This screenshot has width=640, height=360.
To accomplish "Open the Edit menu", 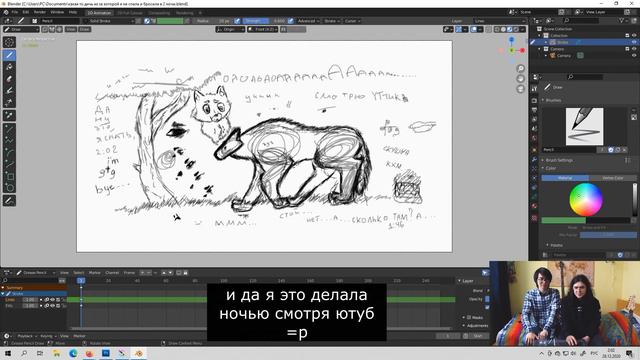I will coord(26,12).
